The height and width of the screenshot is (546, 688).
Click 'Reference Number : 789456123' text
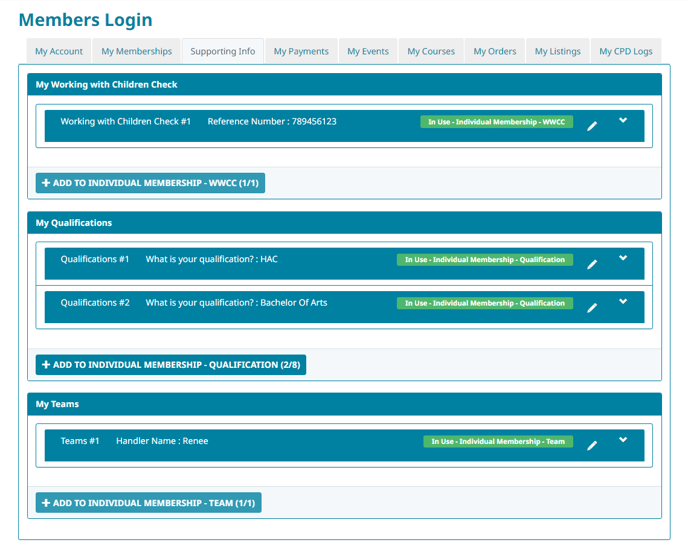click(x=272, y=122)
